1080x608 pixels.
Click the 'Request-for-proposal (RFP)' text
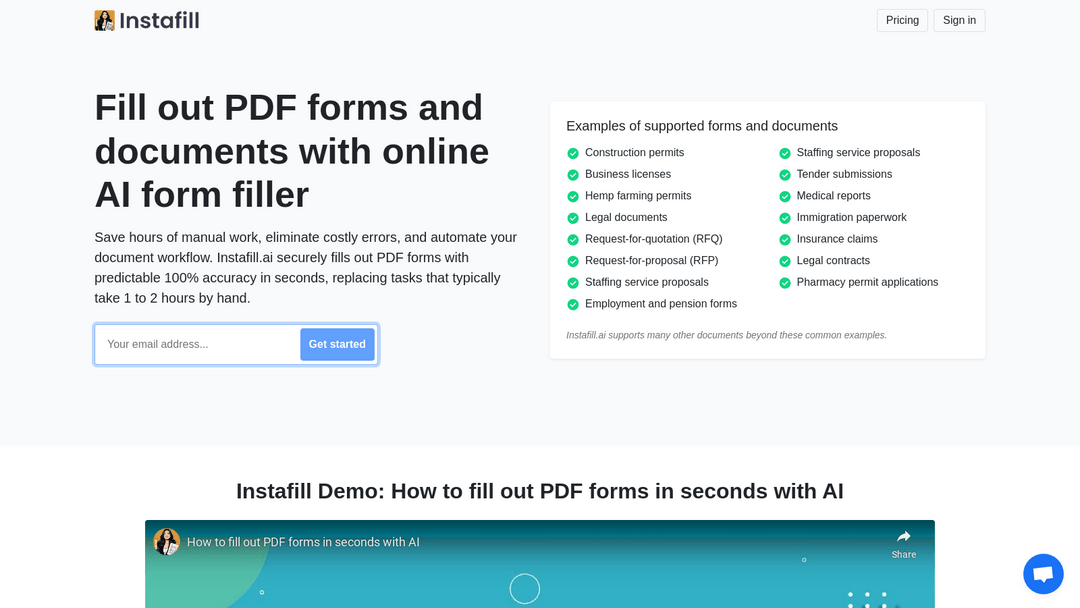[x=652, y=260]
